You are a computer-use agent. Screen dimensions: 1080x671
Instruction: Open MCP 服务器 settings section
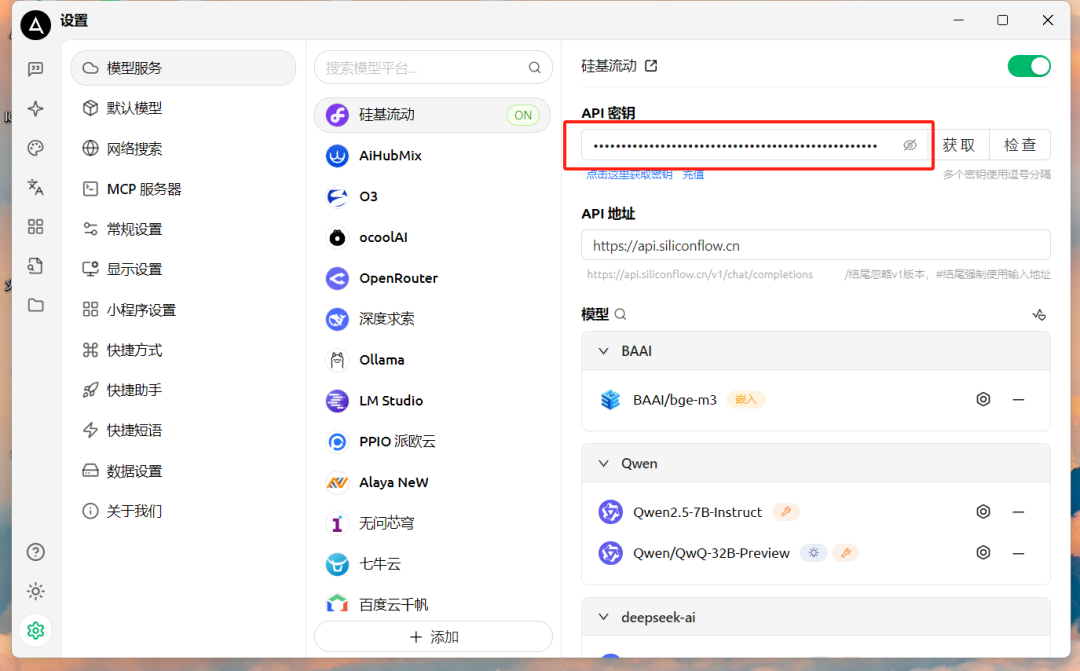(x=183, y=189)
